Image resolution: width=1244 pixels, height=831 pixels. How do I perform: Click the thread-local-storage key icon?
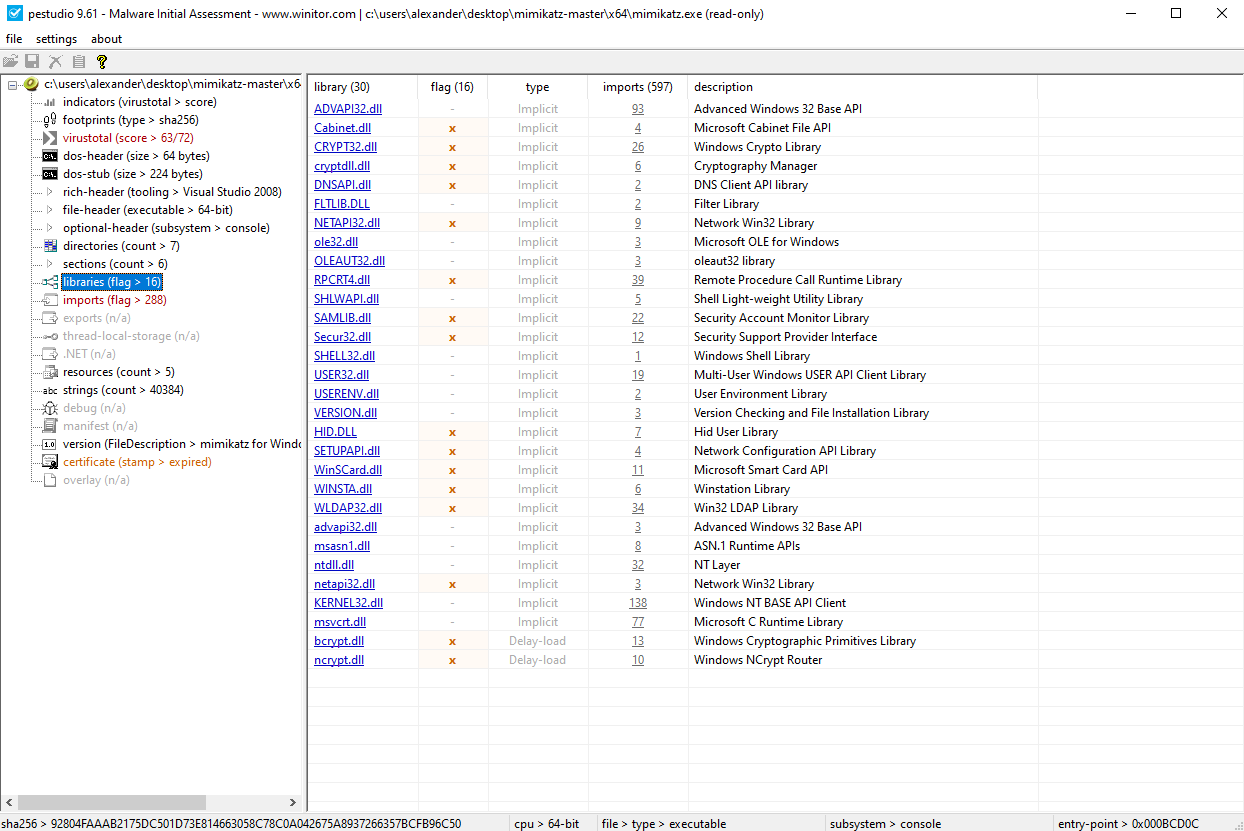tap(50, 336)
